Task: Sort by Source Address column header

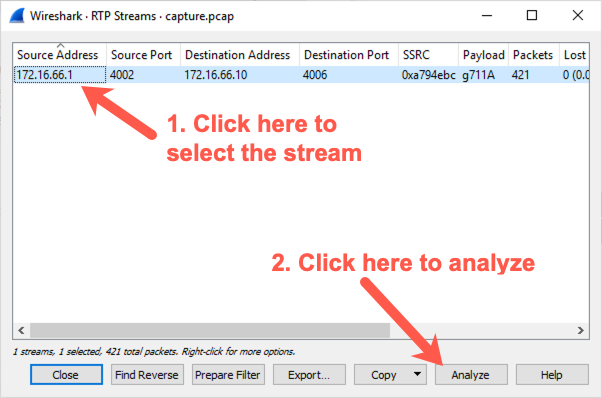Action: pos(60,55)
